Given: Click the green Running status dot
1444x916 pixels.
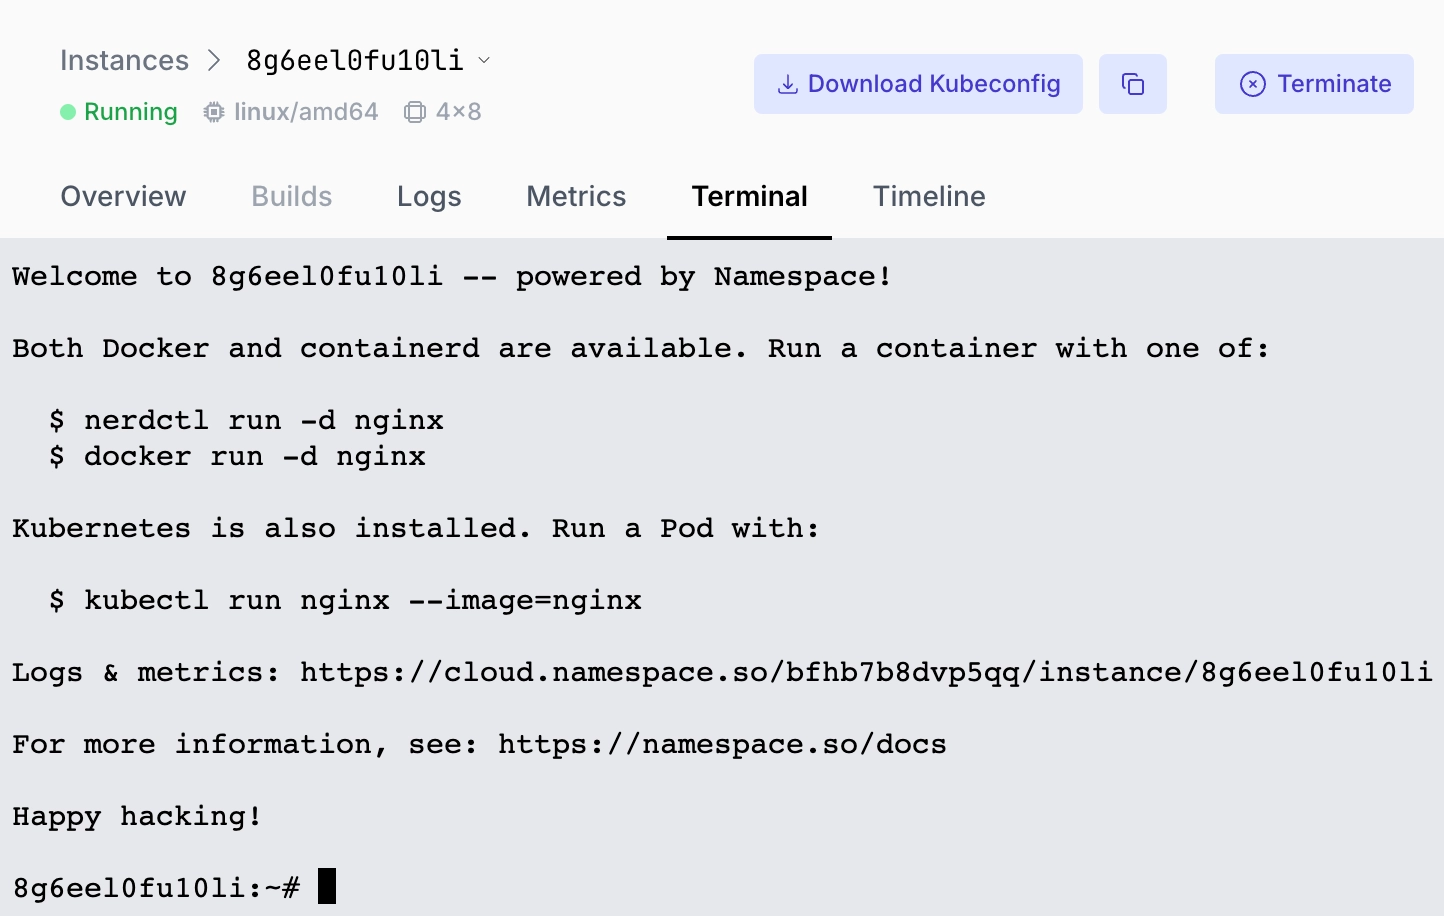Looking at the screenshot, I should 68,112.
